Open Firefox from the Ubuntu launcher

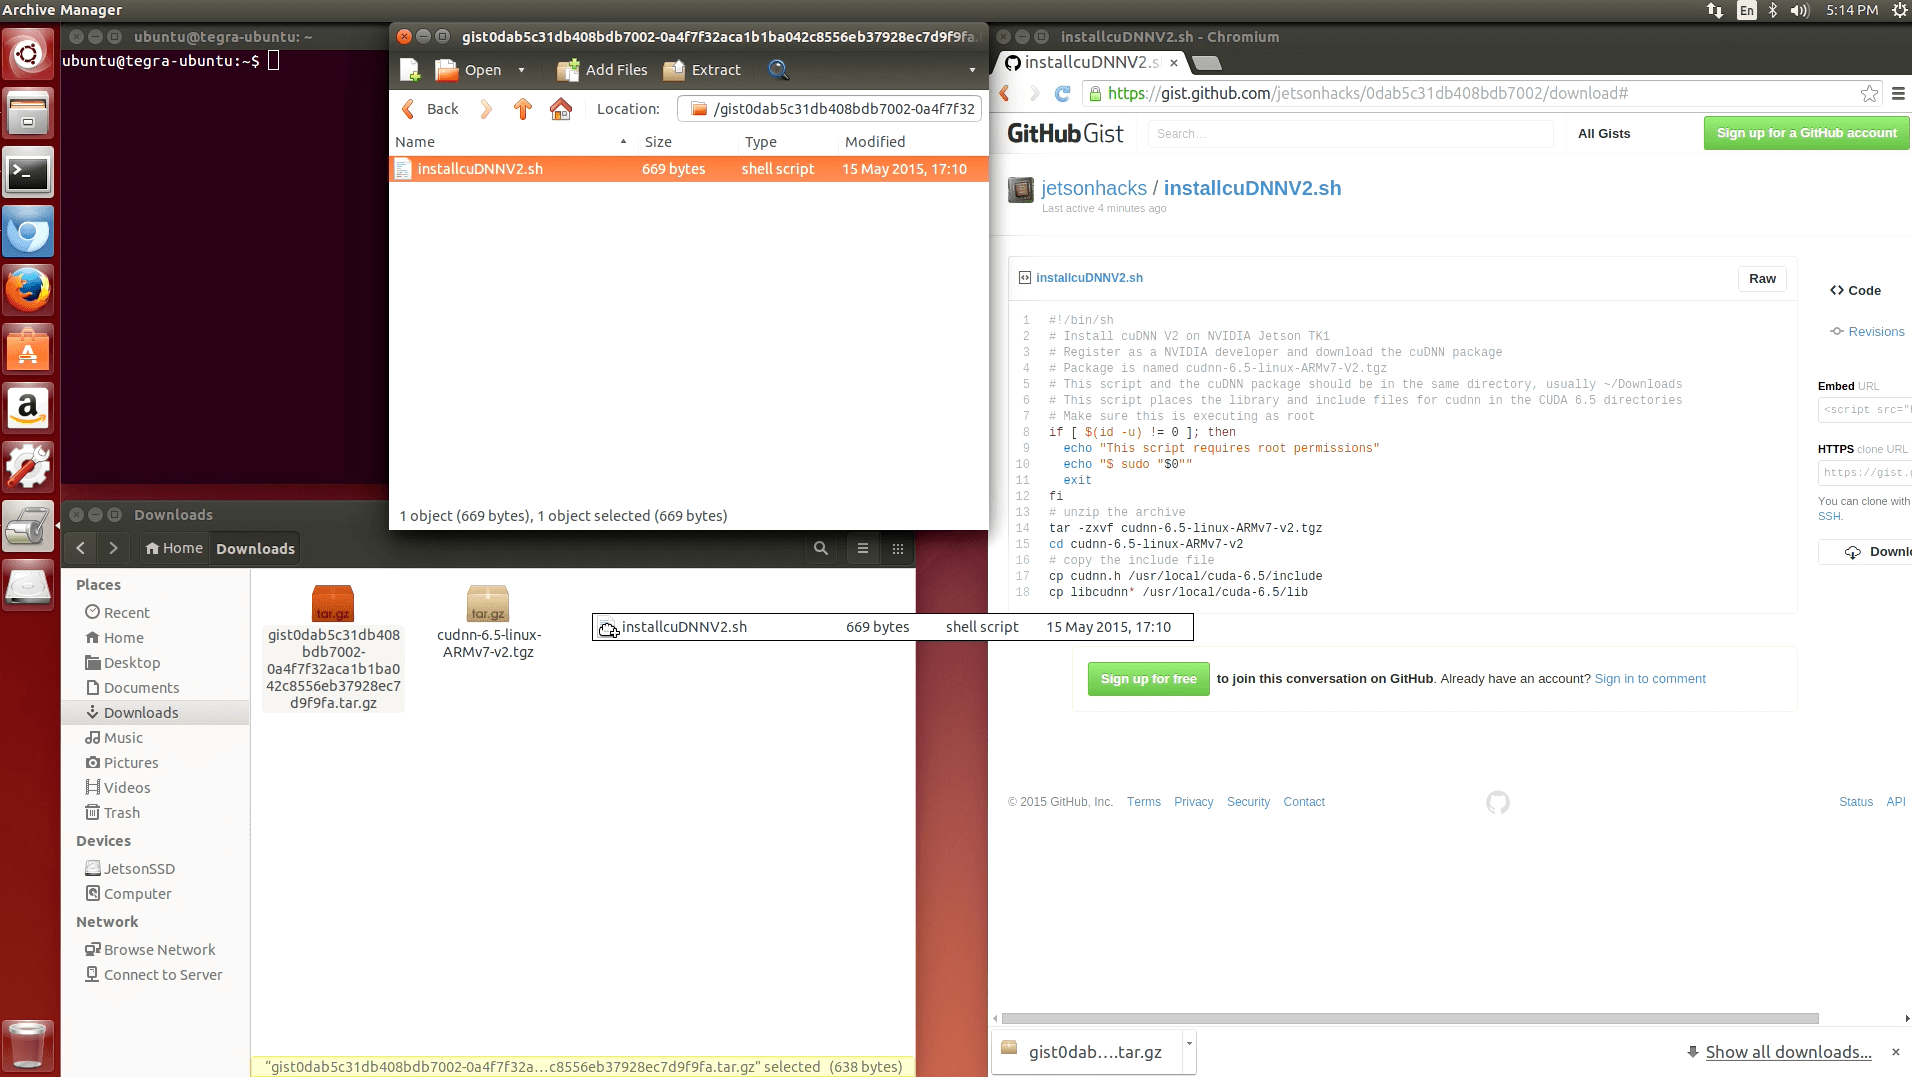click(28, 291)
